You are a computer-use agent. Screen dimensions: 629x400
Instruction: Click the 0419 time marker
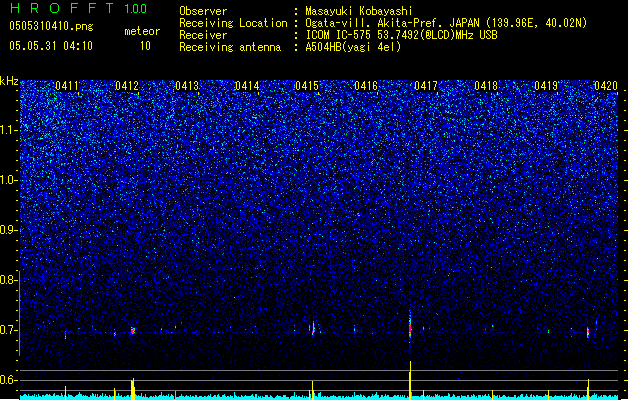(546, 86)
